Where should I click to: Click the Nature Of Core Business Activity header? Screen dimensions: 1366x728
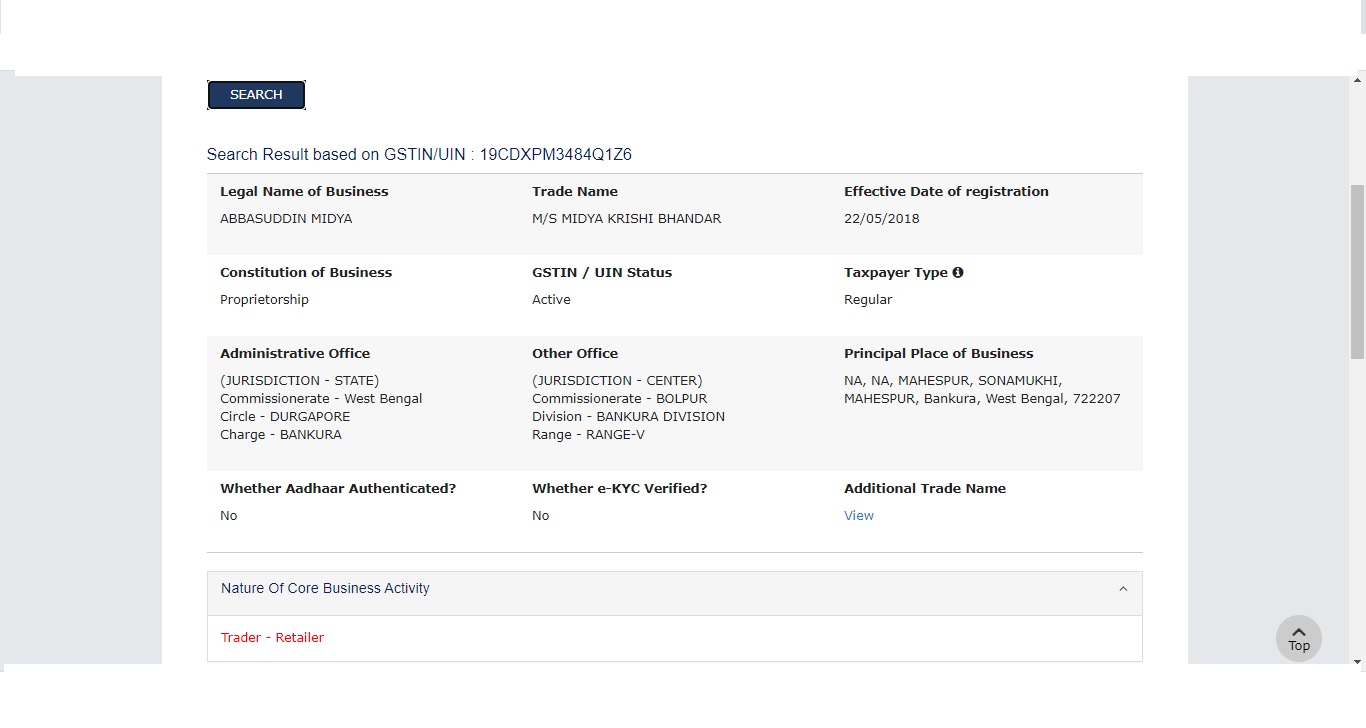[325, 589]
